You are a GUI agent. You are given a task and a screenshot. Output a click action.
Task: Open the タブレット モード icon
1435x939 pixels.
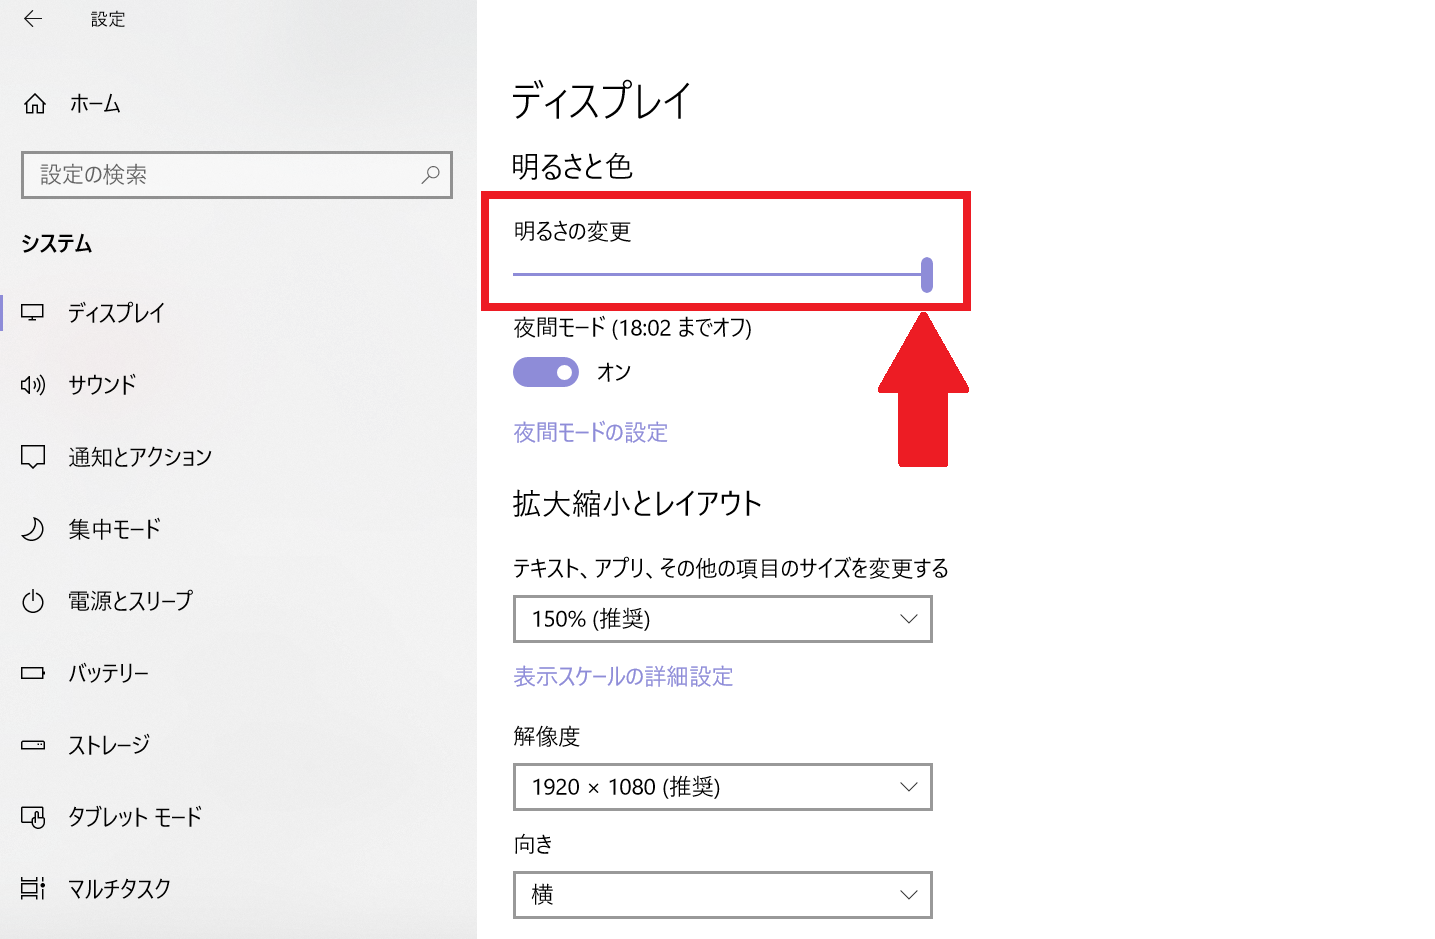pos(33,816)
